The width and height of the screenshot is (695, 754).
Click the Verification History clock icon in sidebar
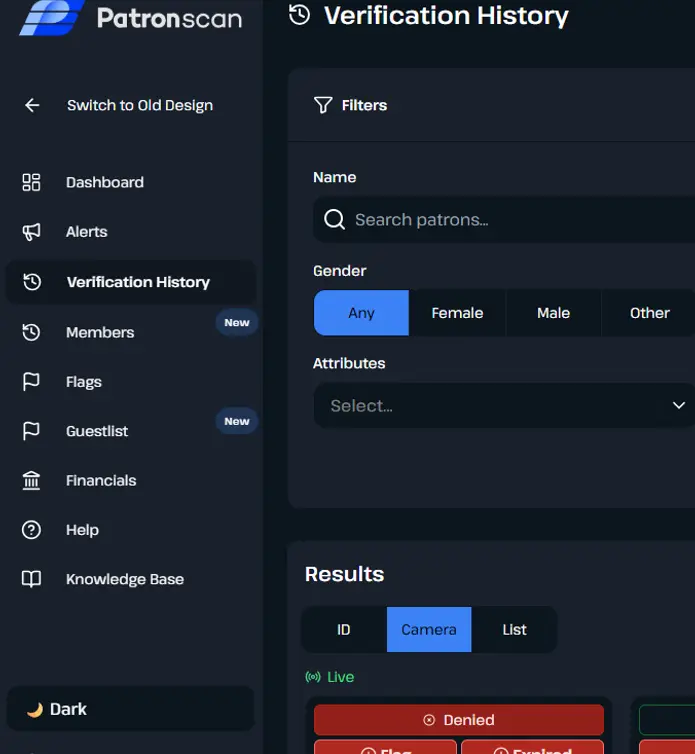coord(32,282)
